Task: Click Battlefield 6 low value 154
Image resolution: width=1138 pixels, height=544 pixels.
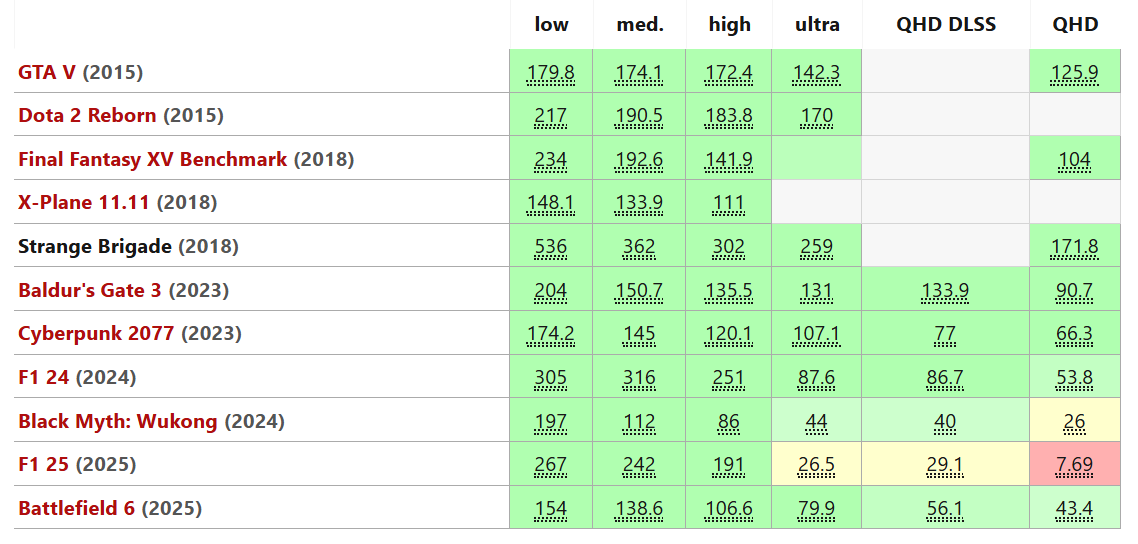Action: (552, 509)
